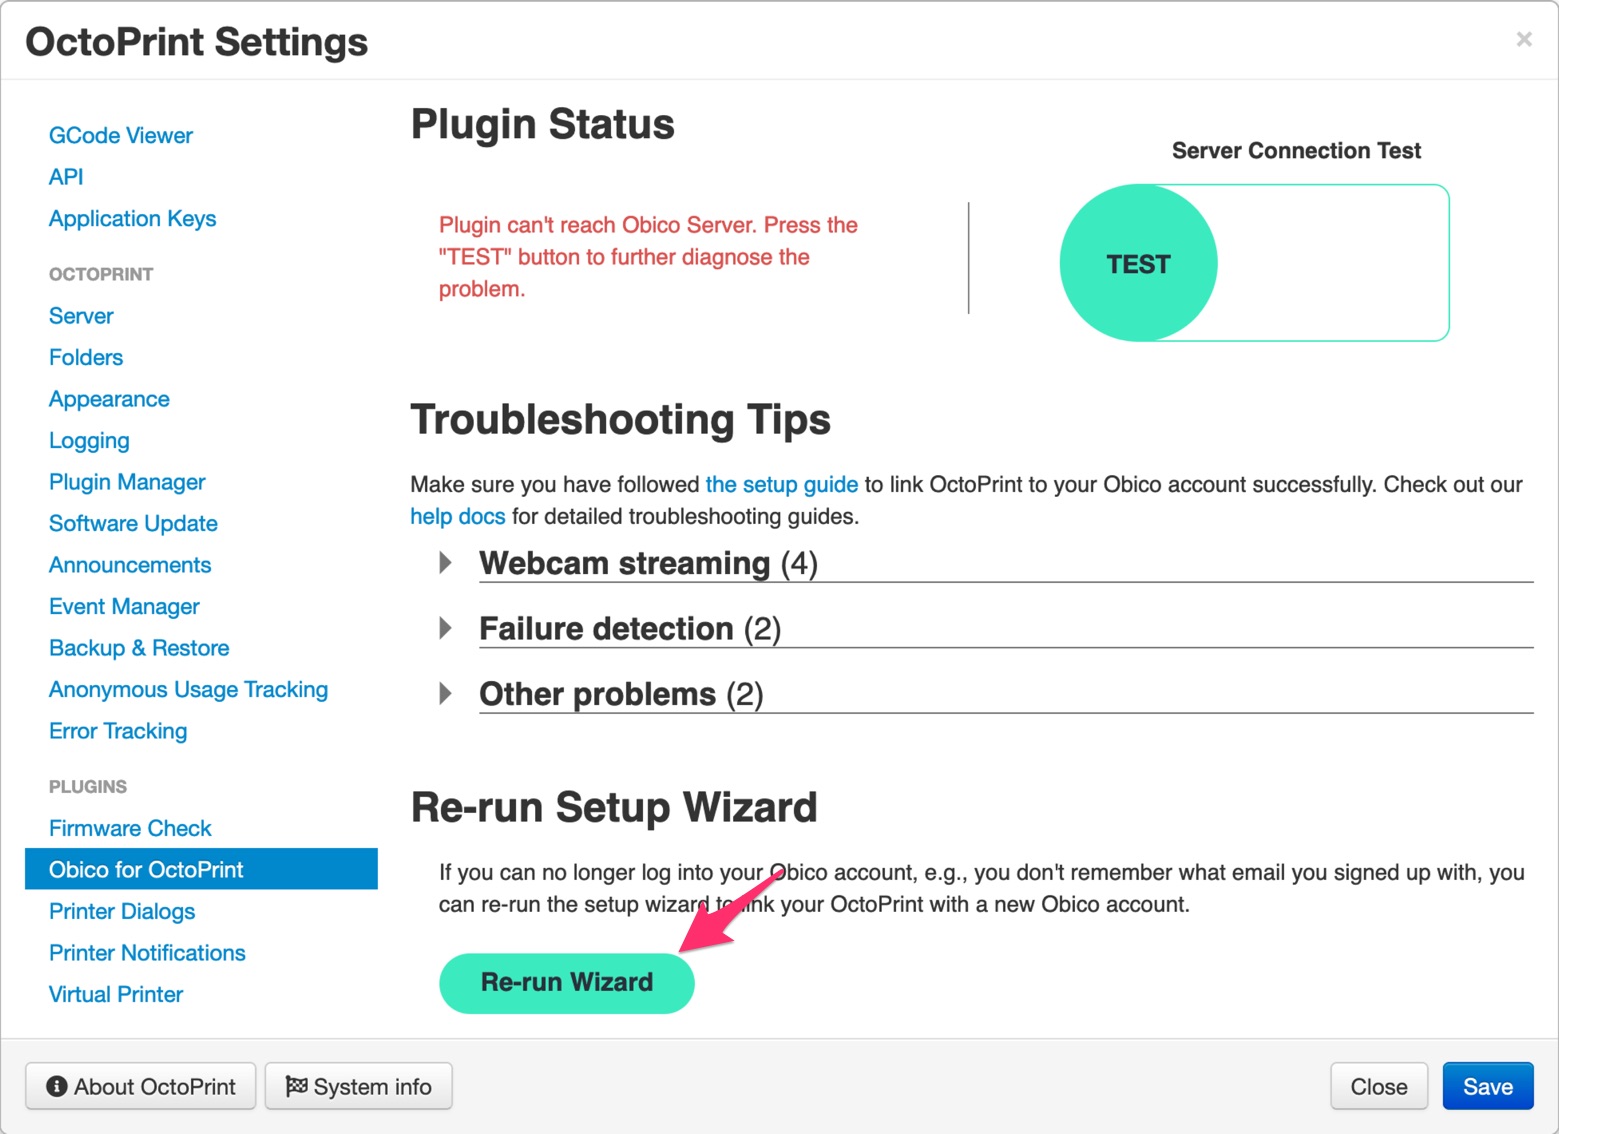The height and width of the screenshot is (1134, 1600).
Task: Save the OctoPrint settings
Action: pyautogui.click(x=1487, y=1086)
